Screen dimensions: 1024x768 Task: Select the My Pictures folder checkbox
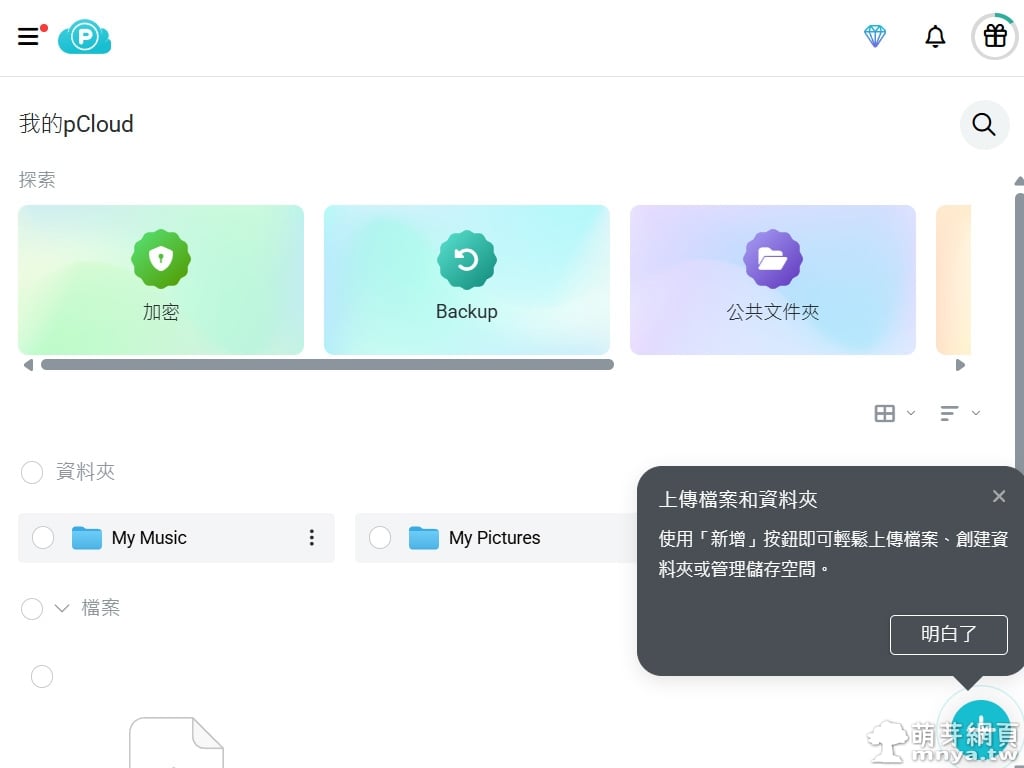coord(380,538)
